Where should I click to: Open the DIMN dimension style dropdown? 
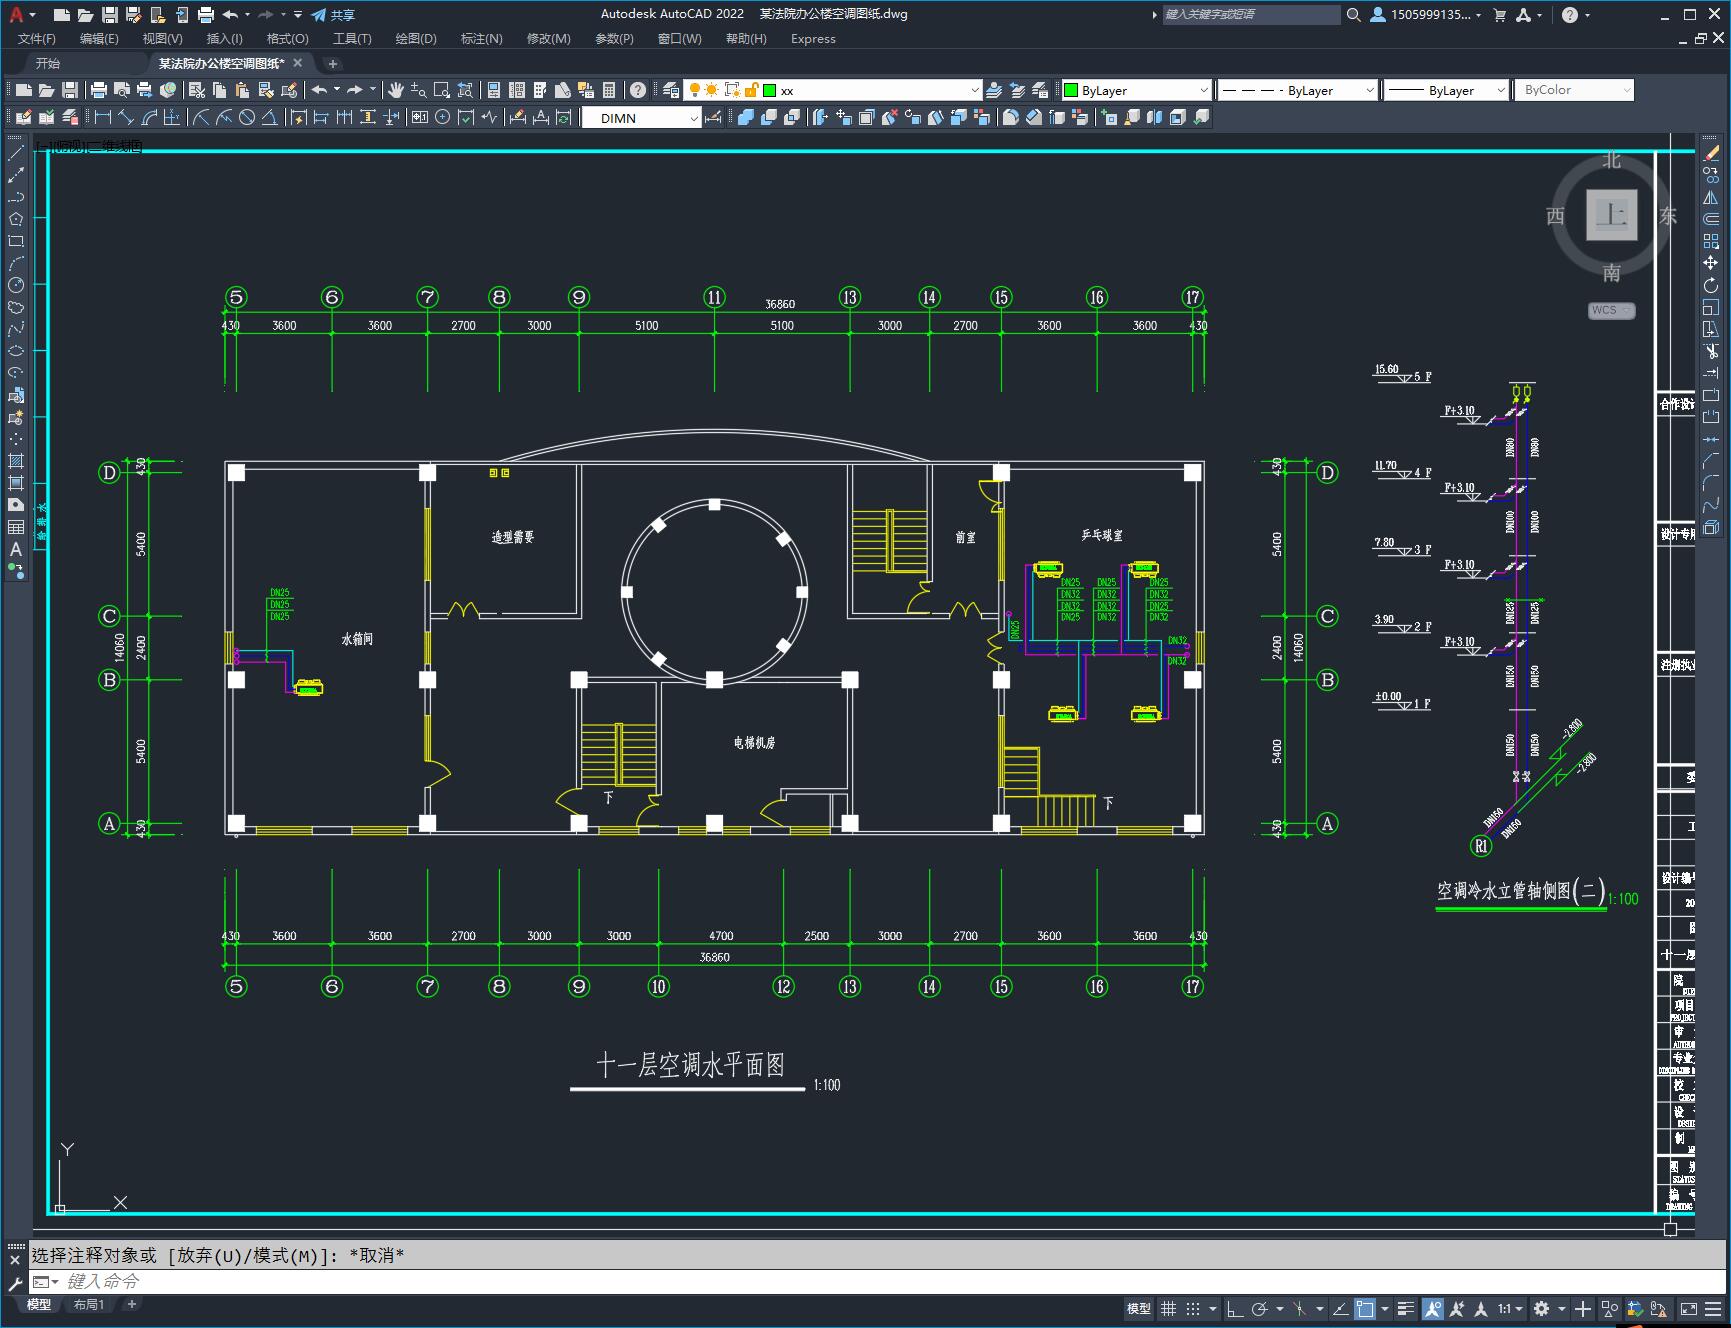[x=642, y=118]
